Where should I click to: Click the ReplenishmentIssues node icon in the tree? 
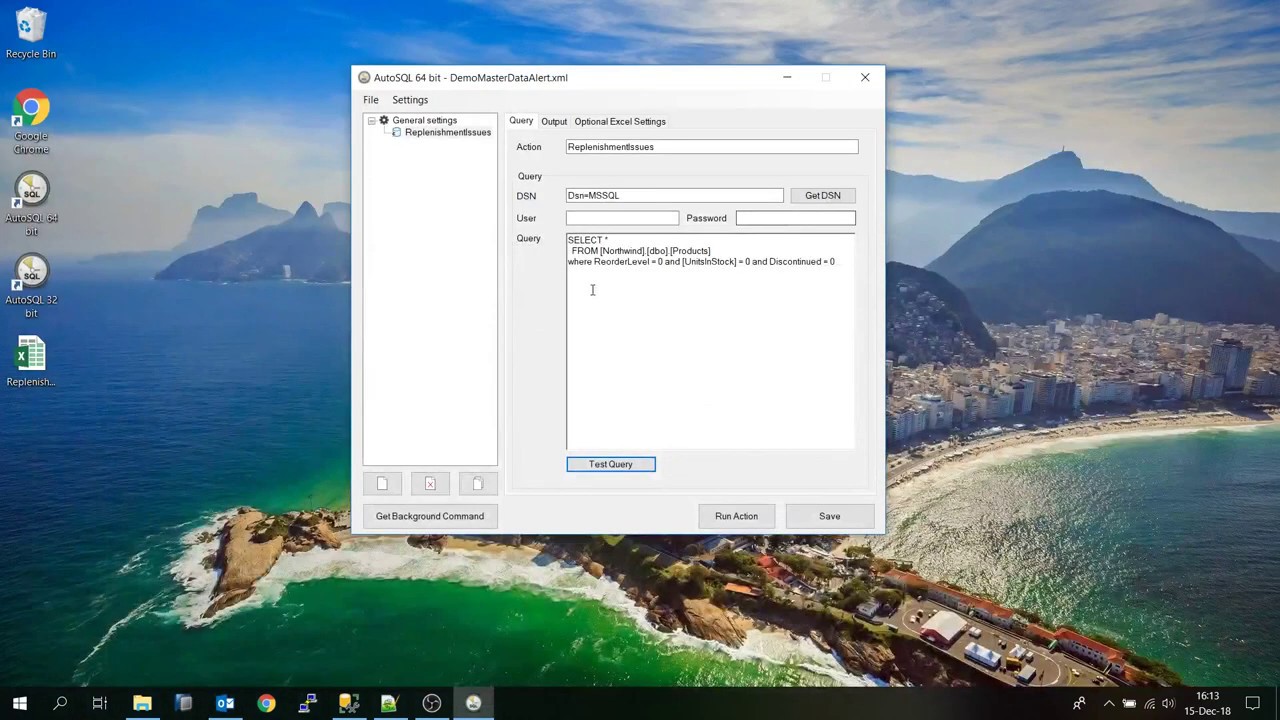tap(397, 132)
